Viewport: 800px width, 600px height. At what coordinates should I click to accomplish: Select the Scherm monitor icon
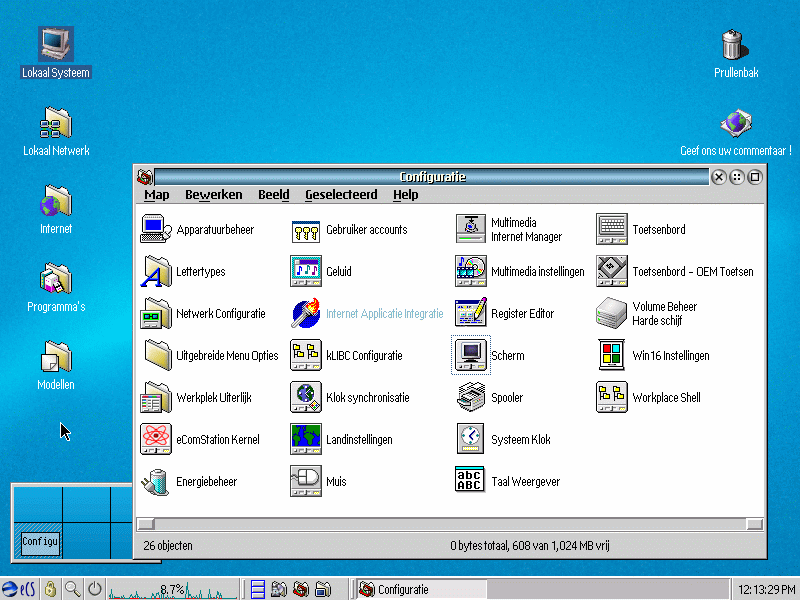click(x=470, y=355)
